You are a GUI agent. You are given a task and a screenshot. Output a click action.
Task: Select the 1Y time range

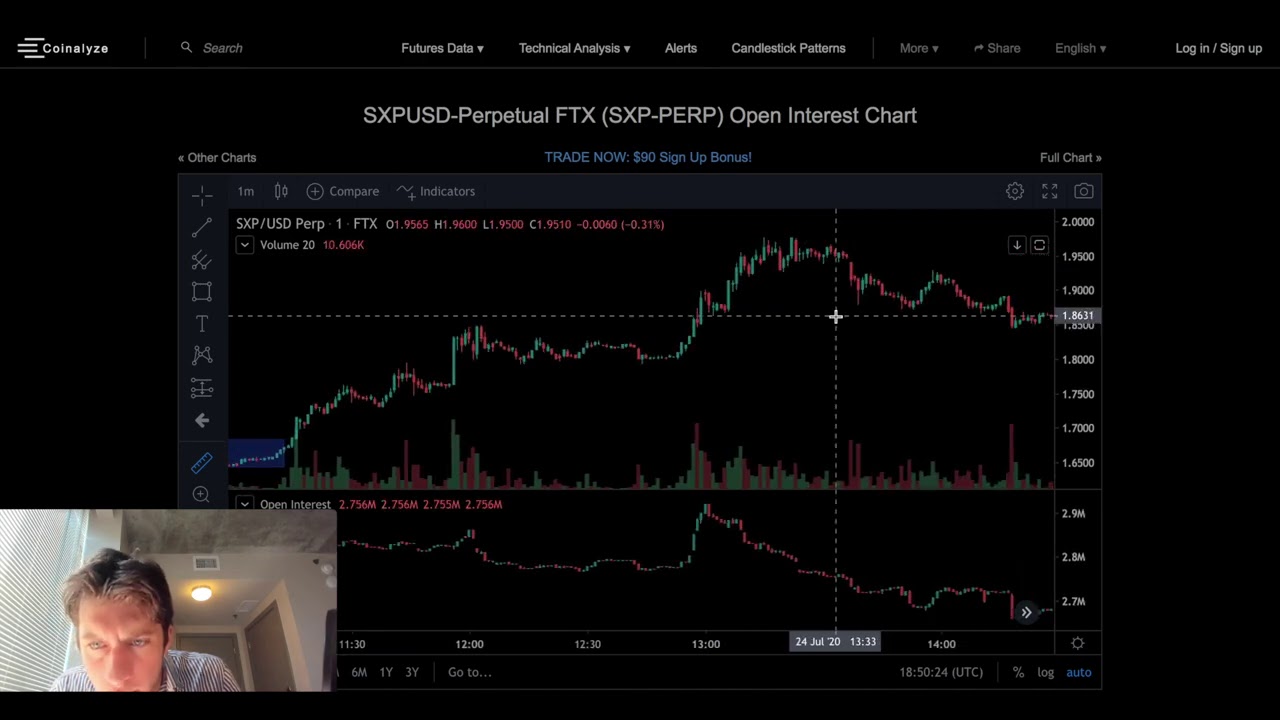[386, 672]
